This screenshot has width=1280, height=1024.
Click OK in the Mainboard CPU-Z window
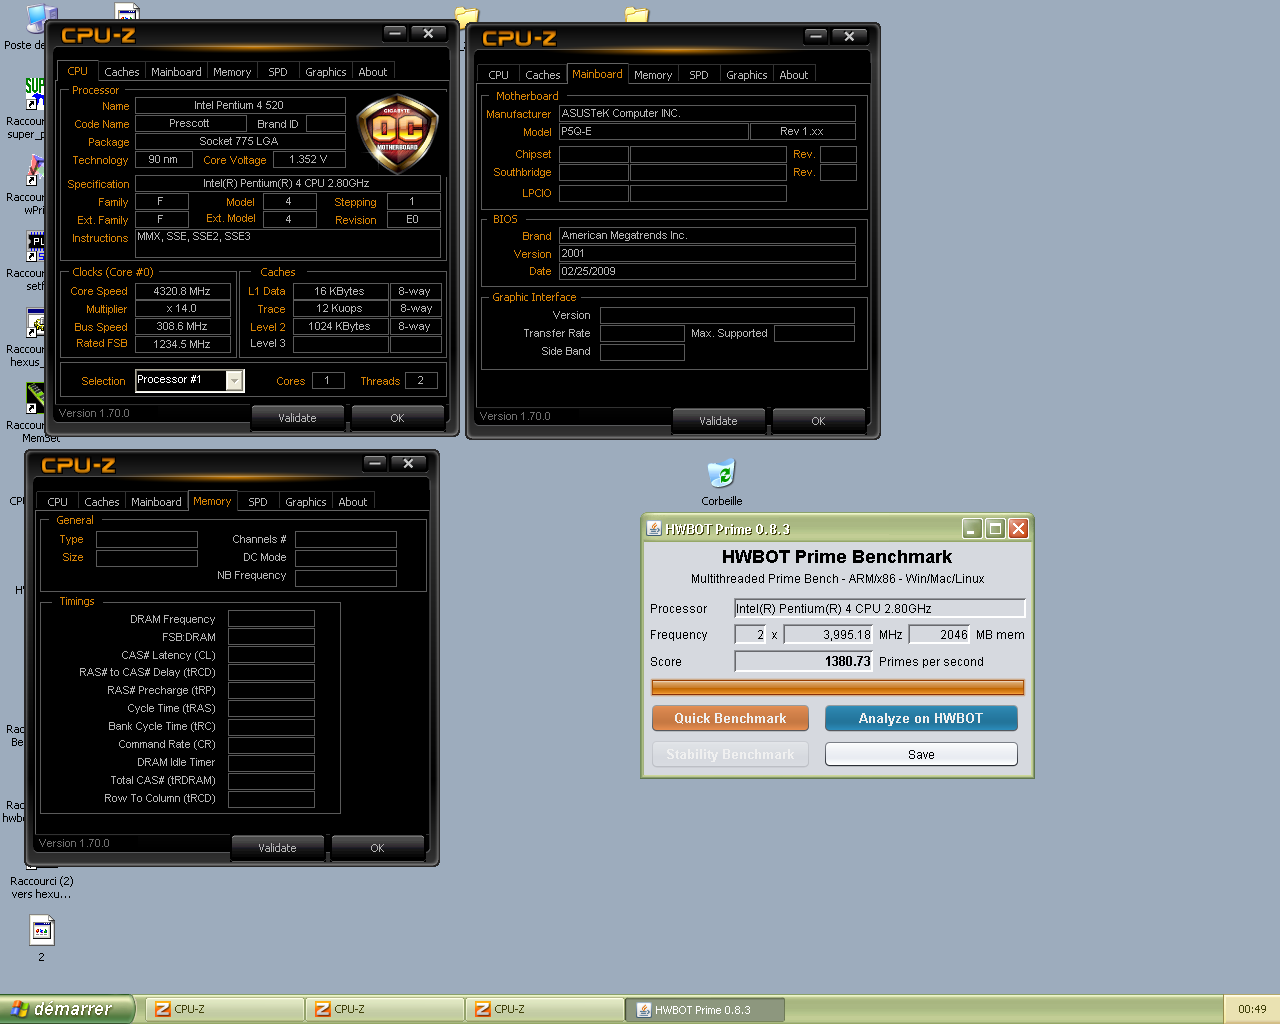818,421
